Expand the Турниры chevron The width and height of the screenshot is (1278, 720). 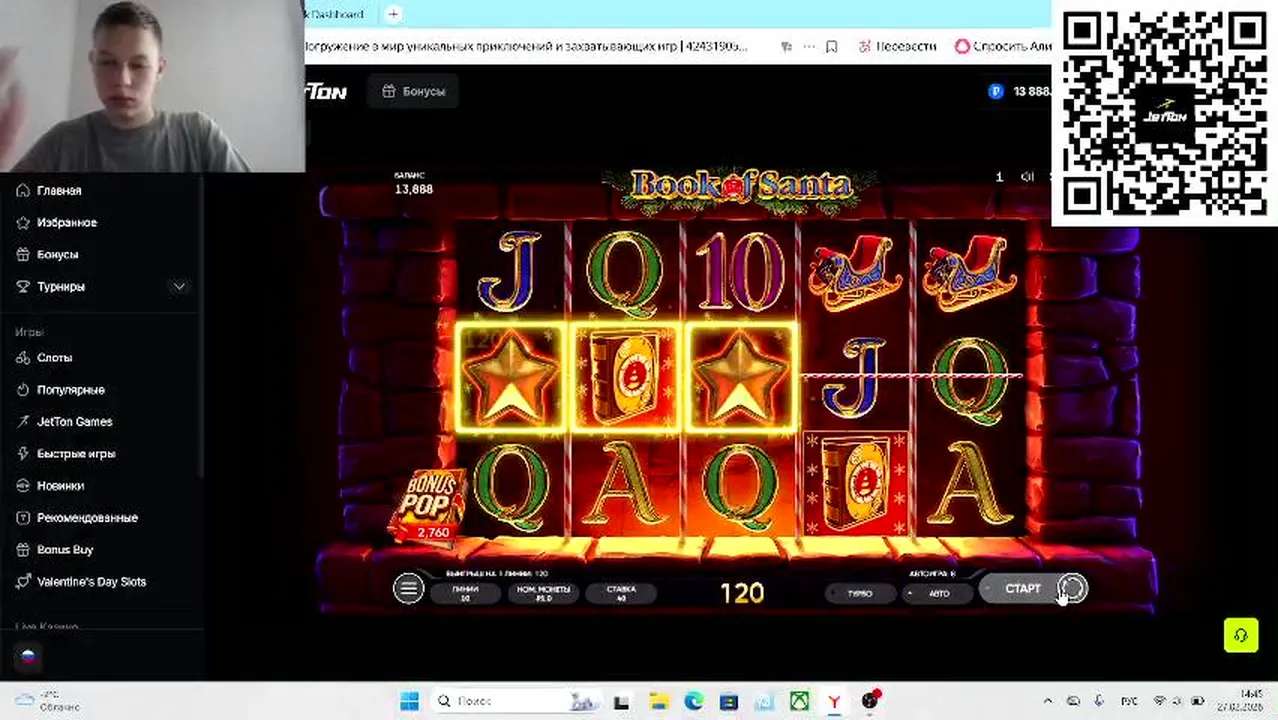(x=179, y=286)
